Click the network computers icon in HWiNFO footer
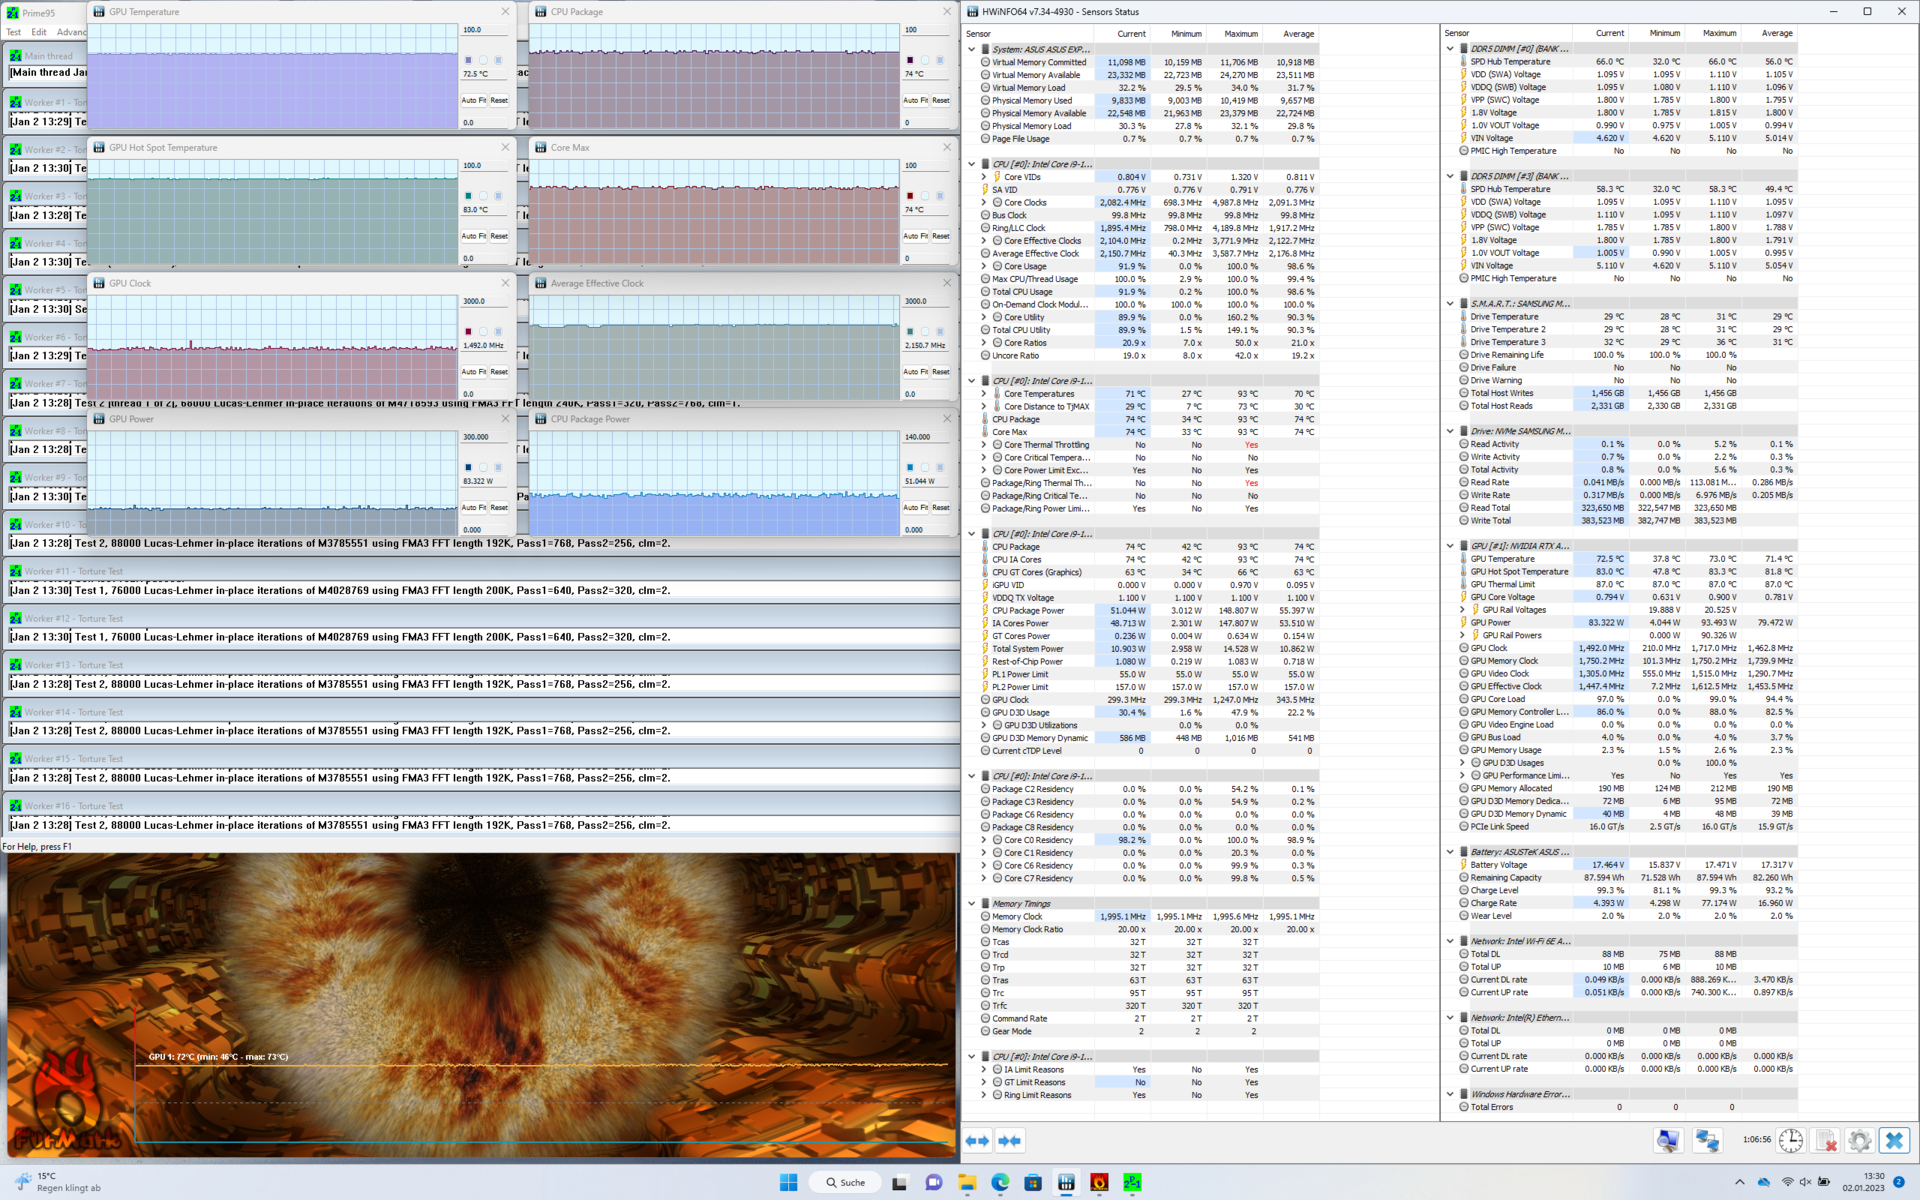The height and width of the screenshot is (1200, 1920). pyautogui.click(x=1706, y=1141)
